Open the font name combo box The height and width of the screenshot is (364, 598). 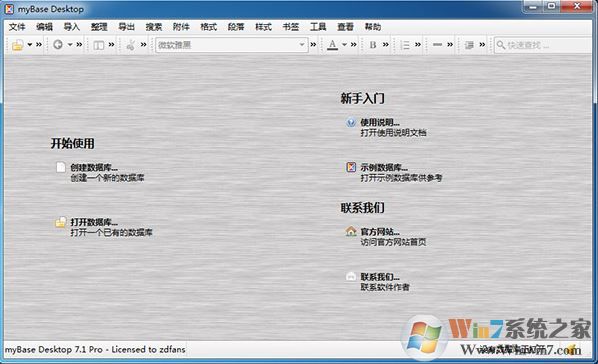pos(231,45)
